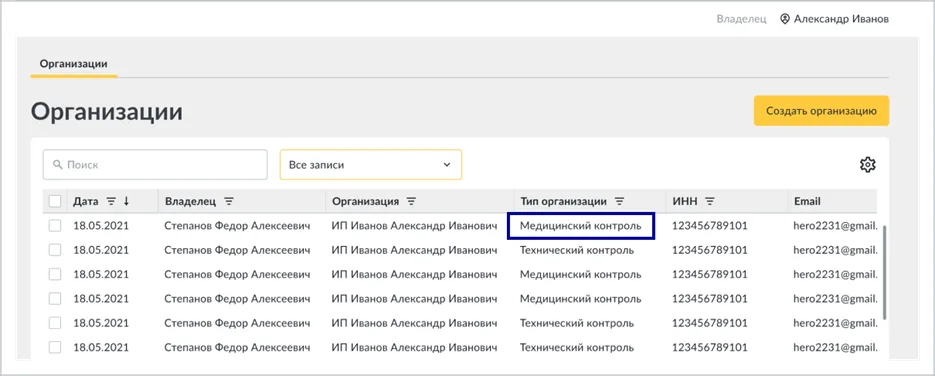935x376 pixels.
Task: Click the Email column header
Action: click(x=807, y=201)
